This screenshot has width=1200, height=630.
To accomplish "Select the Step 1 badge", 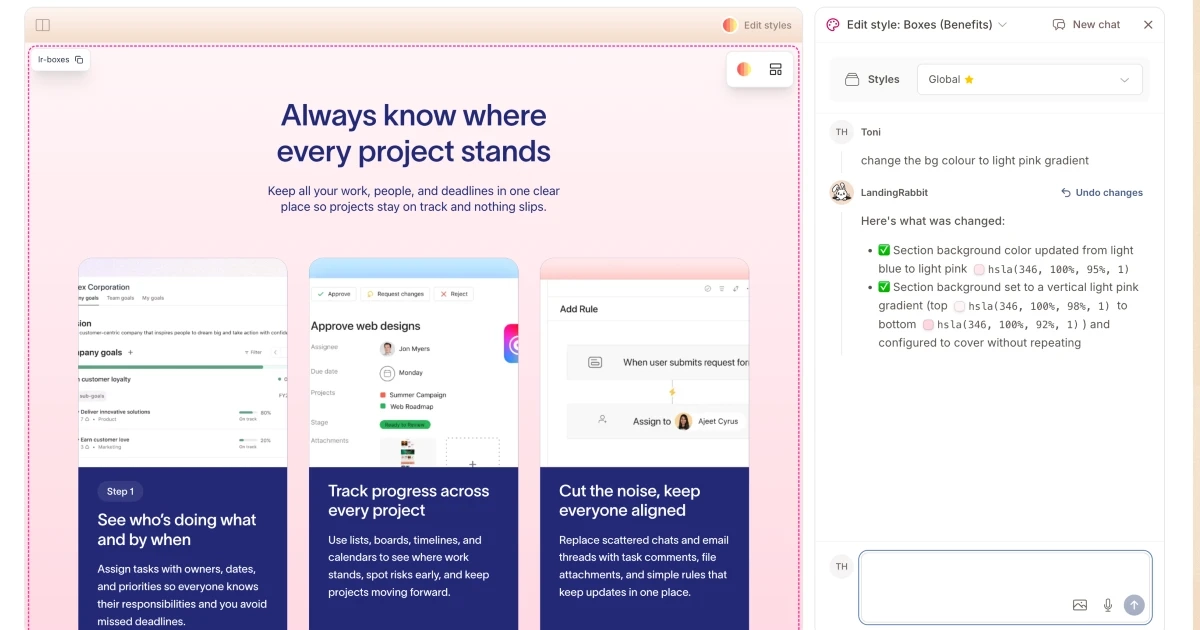I will [x=120, y=491].
